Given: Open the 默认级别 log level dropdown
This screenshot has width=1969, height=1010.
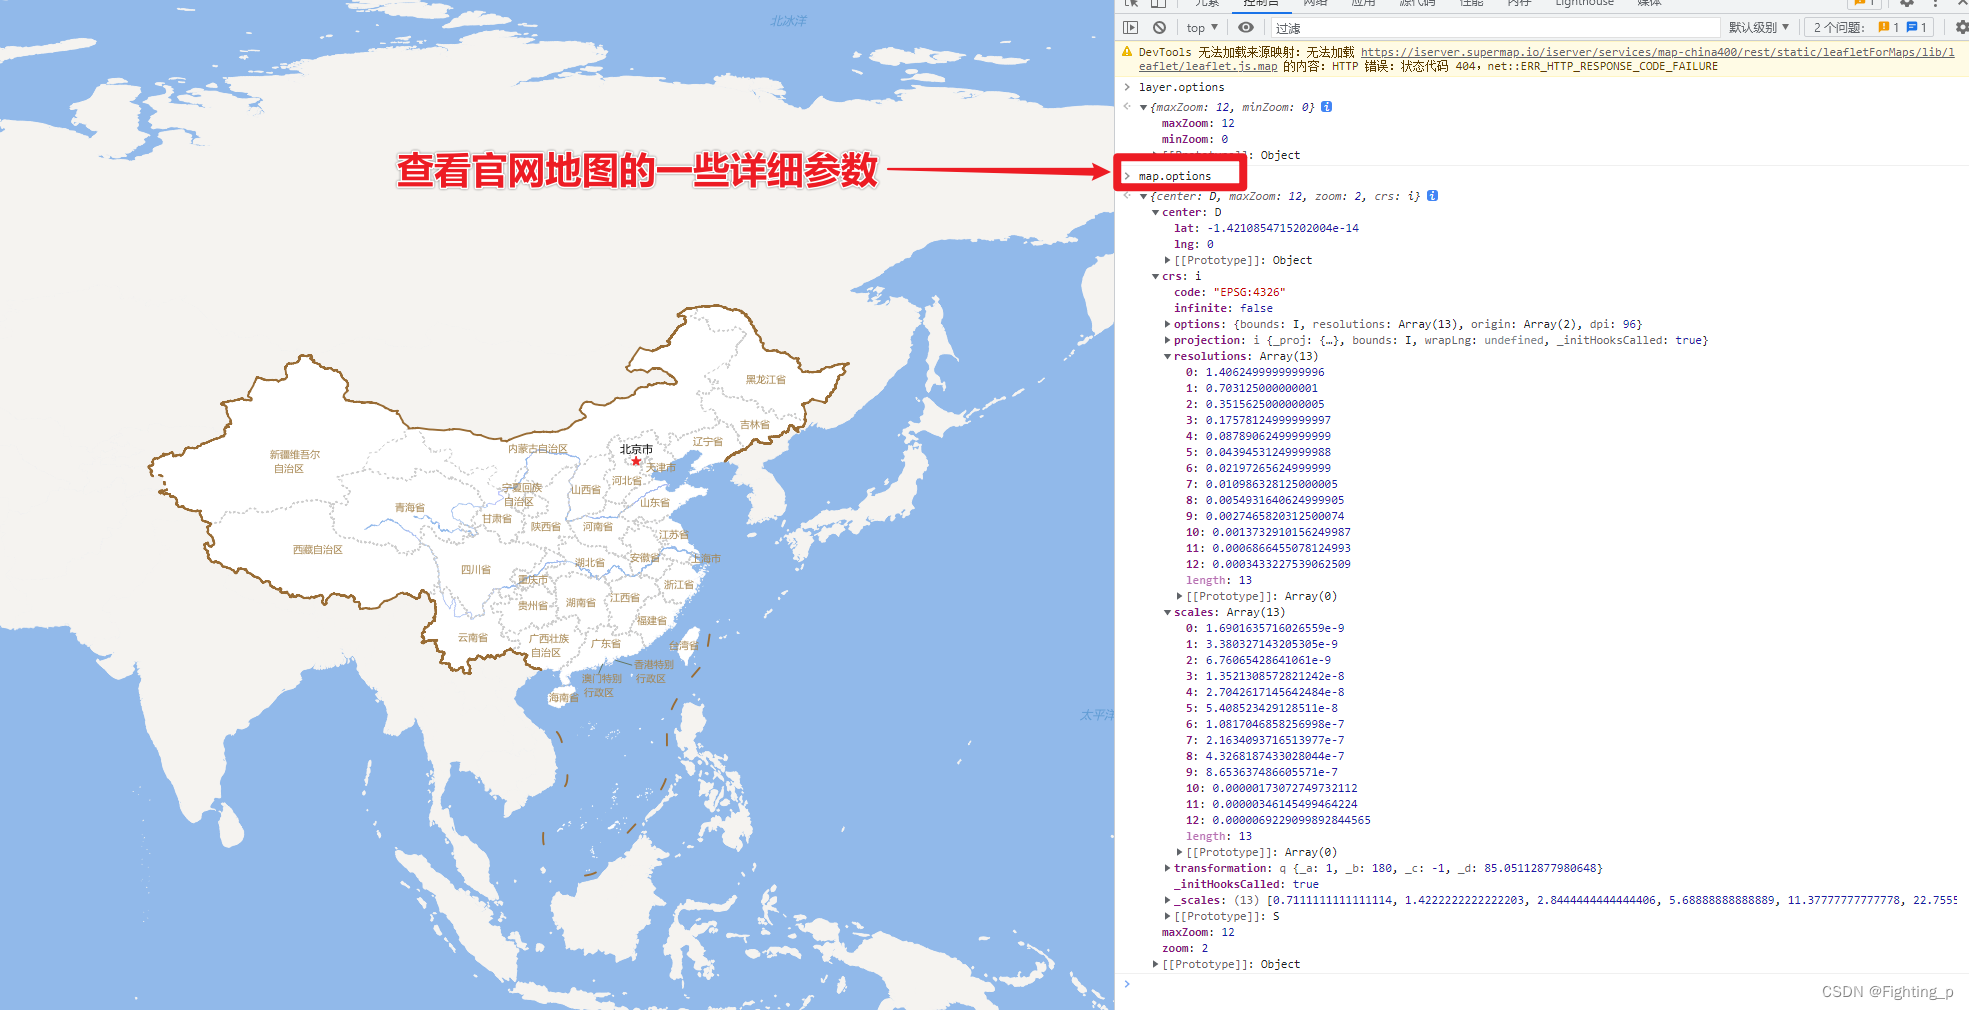Looking at the screenshot, I should 1759,27.
